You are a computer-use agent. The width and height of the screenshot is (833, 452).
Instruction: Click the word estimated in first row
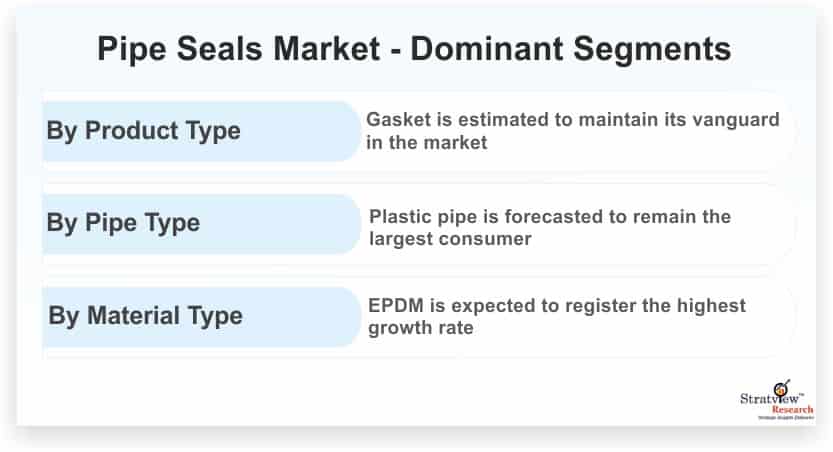tap(503, 120)
